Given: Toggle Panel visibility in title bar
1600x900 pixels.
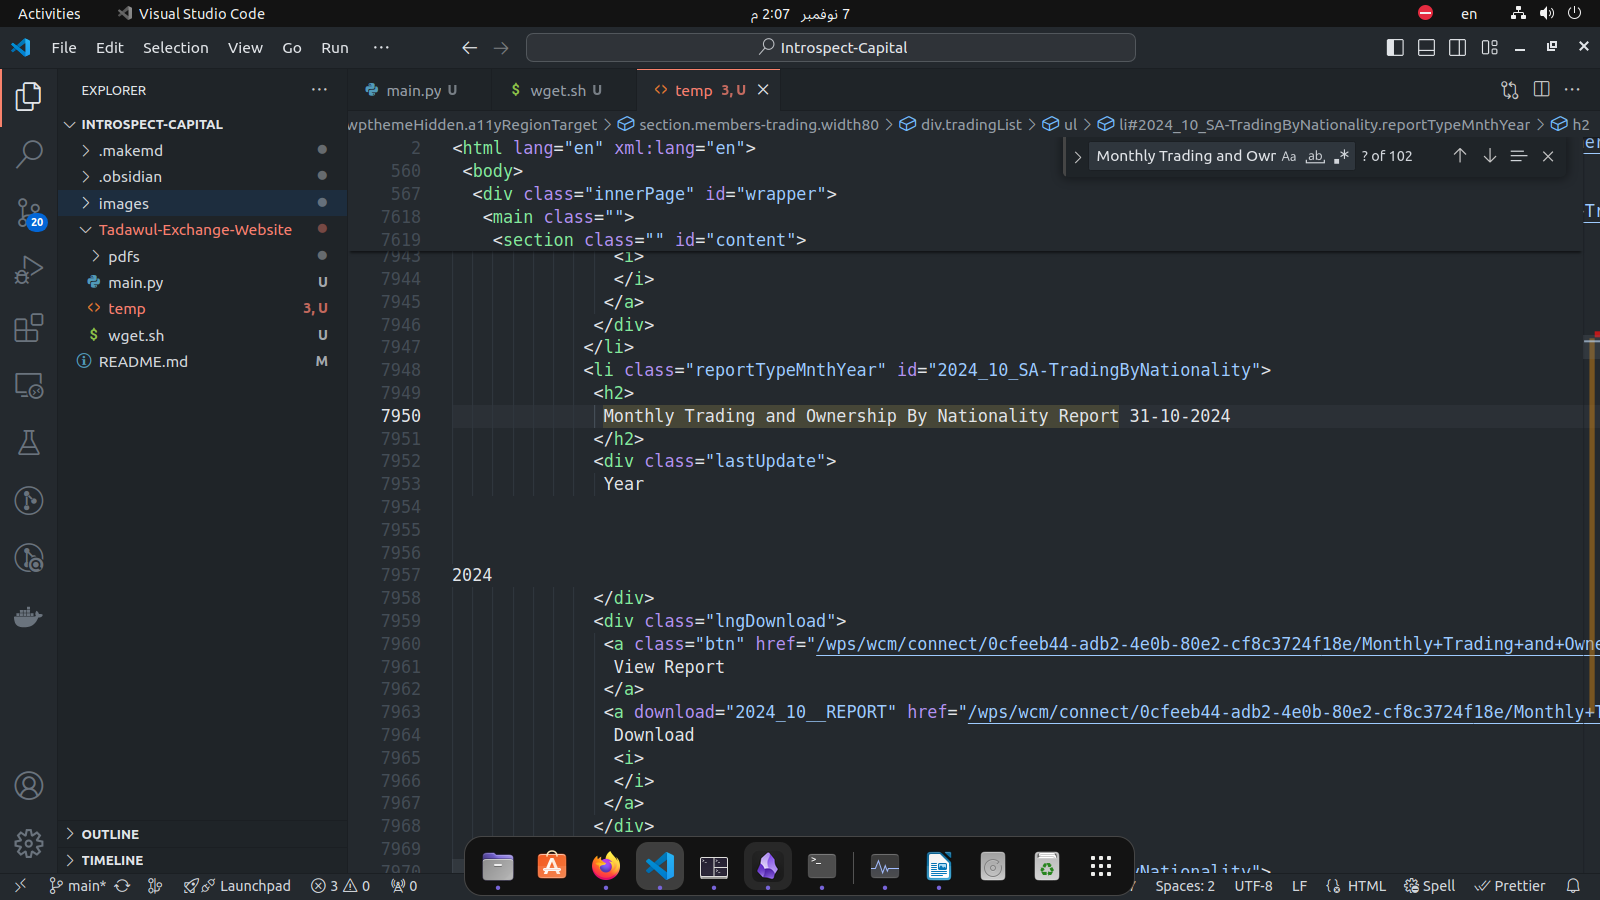Looking at the screenshot, I should (x=1426, y=47).
